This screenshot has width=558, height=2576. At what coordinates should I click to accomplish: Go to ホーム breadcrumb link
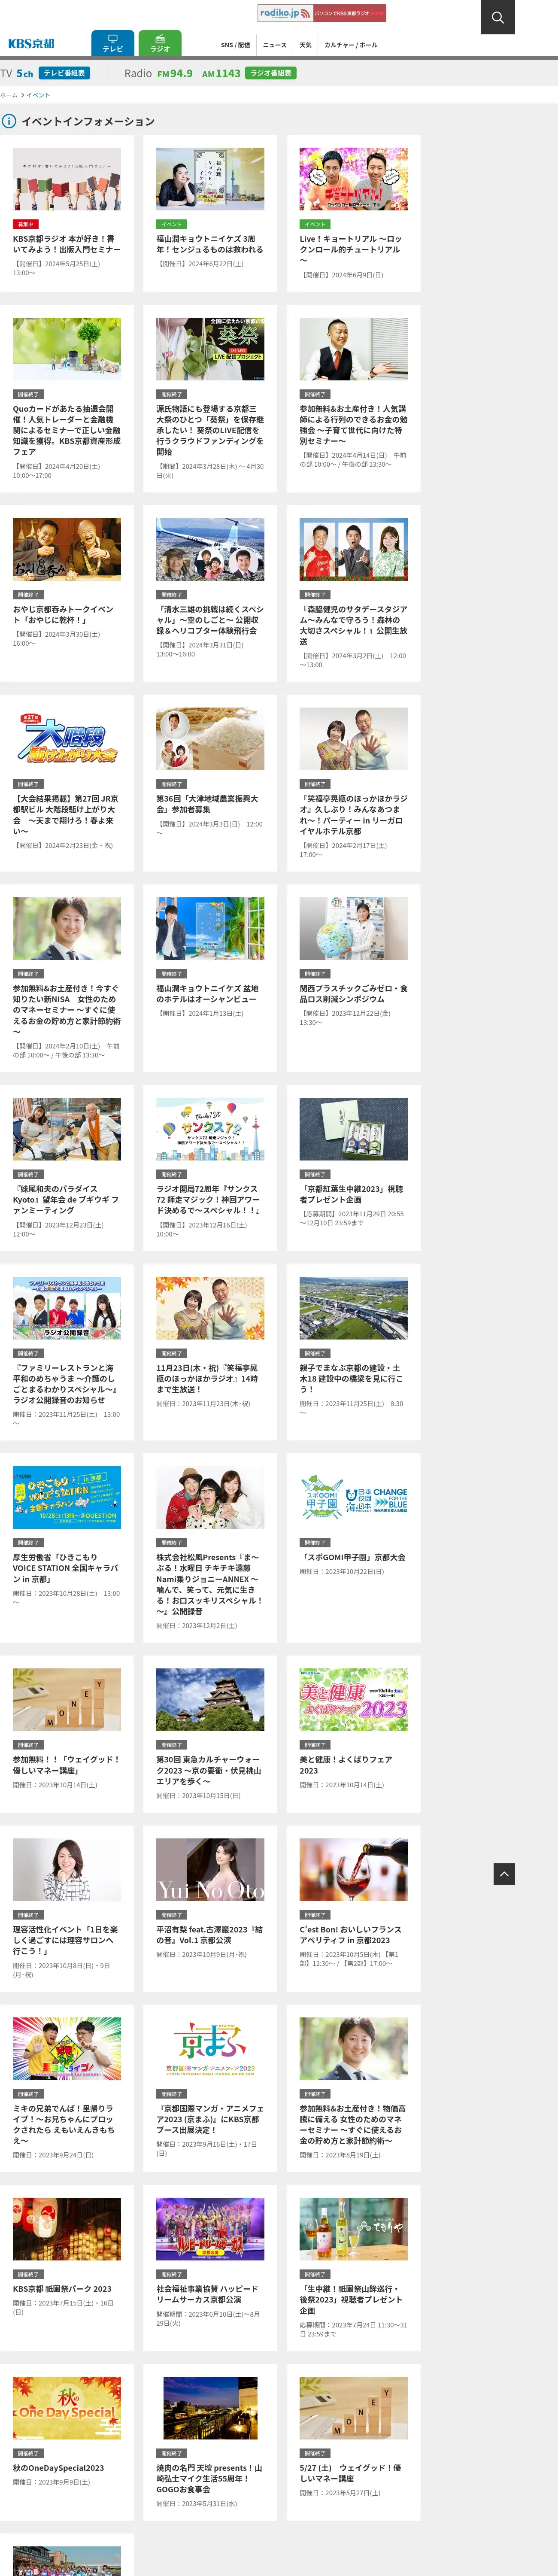[x=9, y=95]
